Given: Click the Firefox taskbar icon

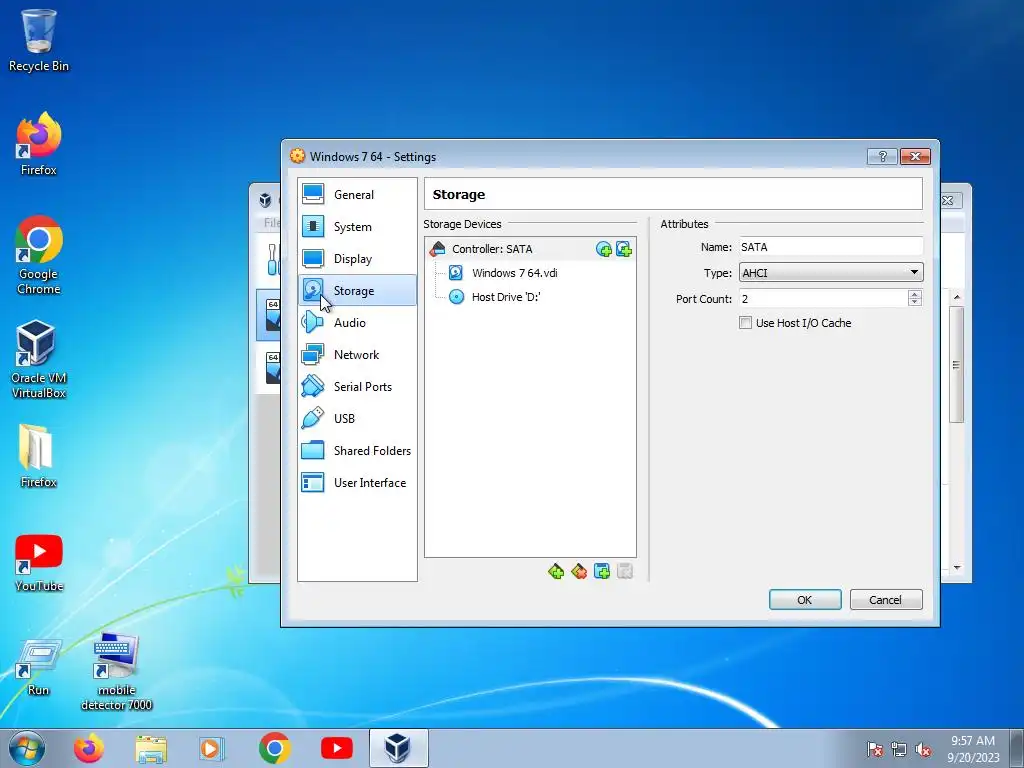Looking at the screenshot, I should tap(89, 748).
